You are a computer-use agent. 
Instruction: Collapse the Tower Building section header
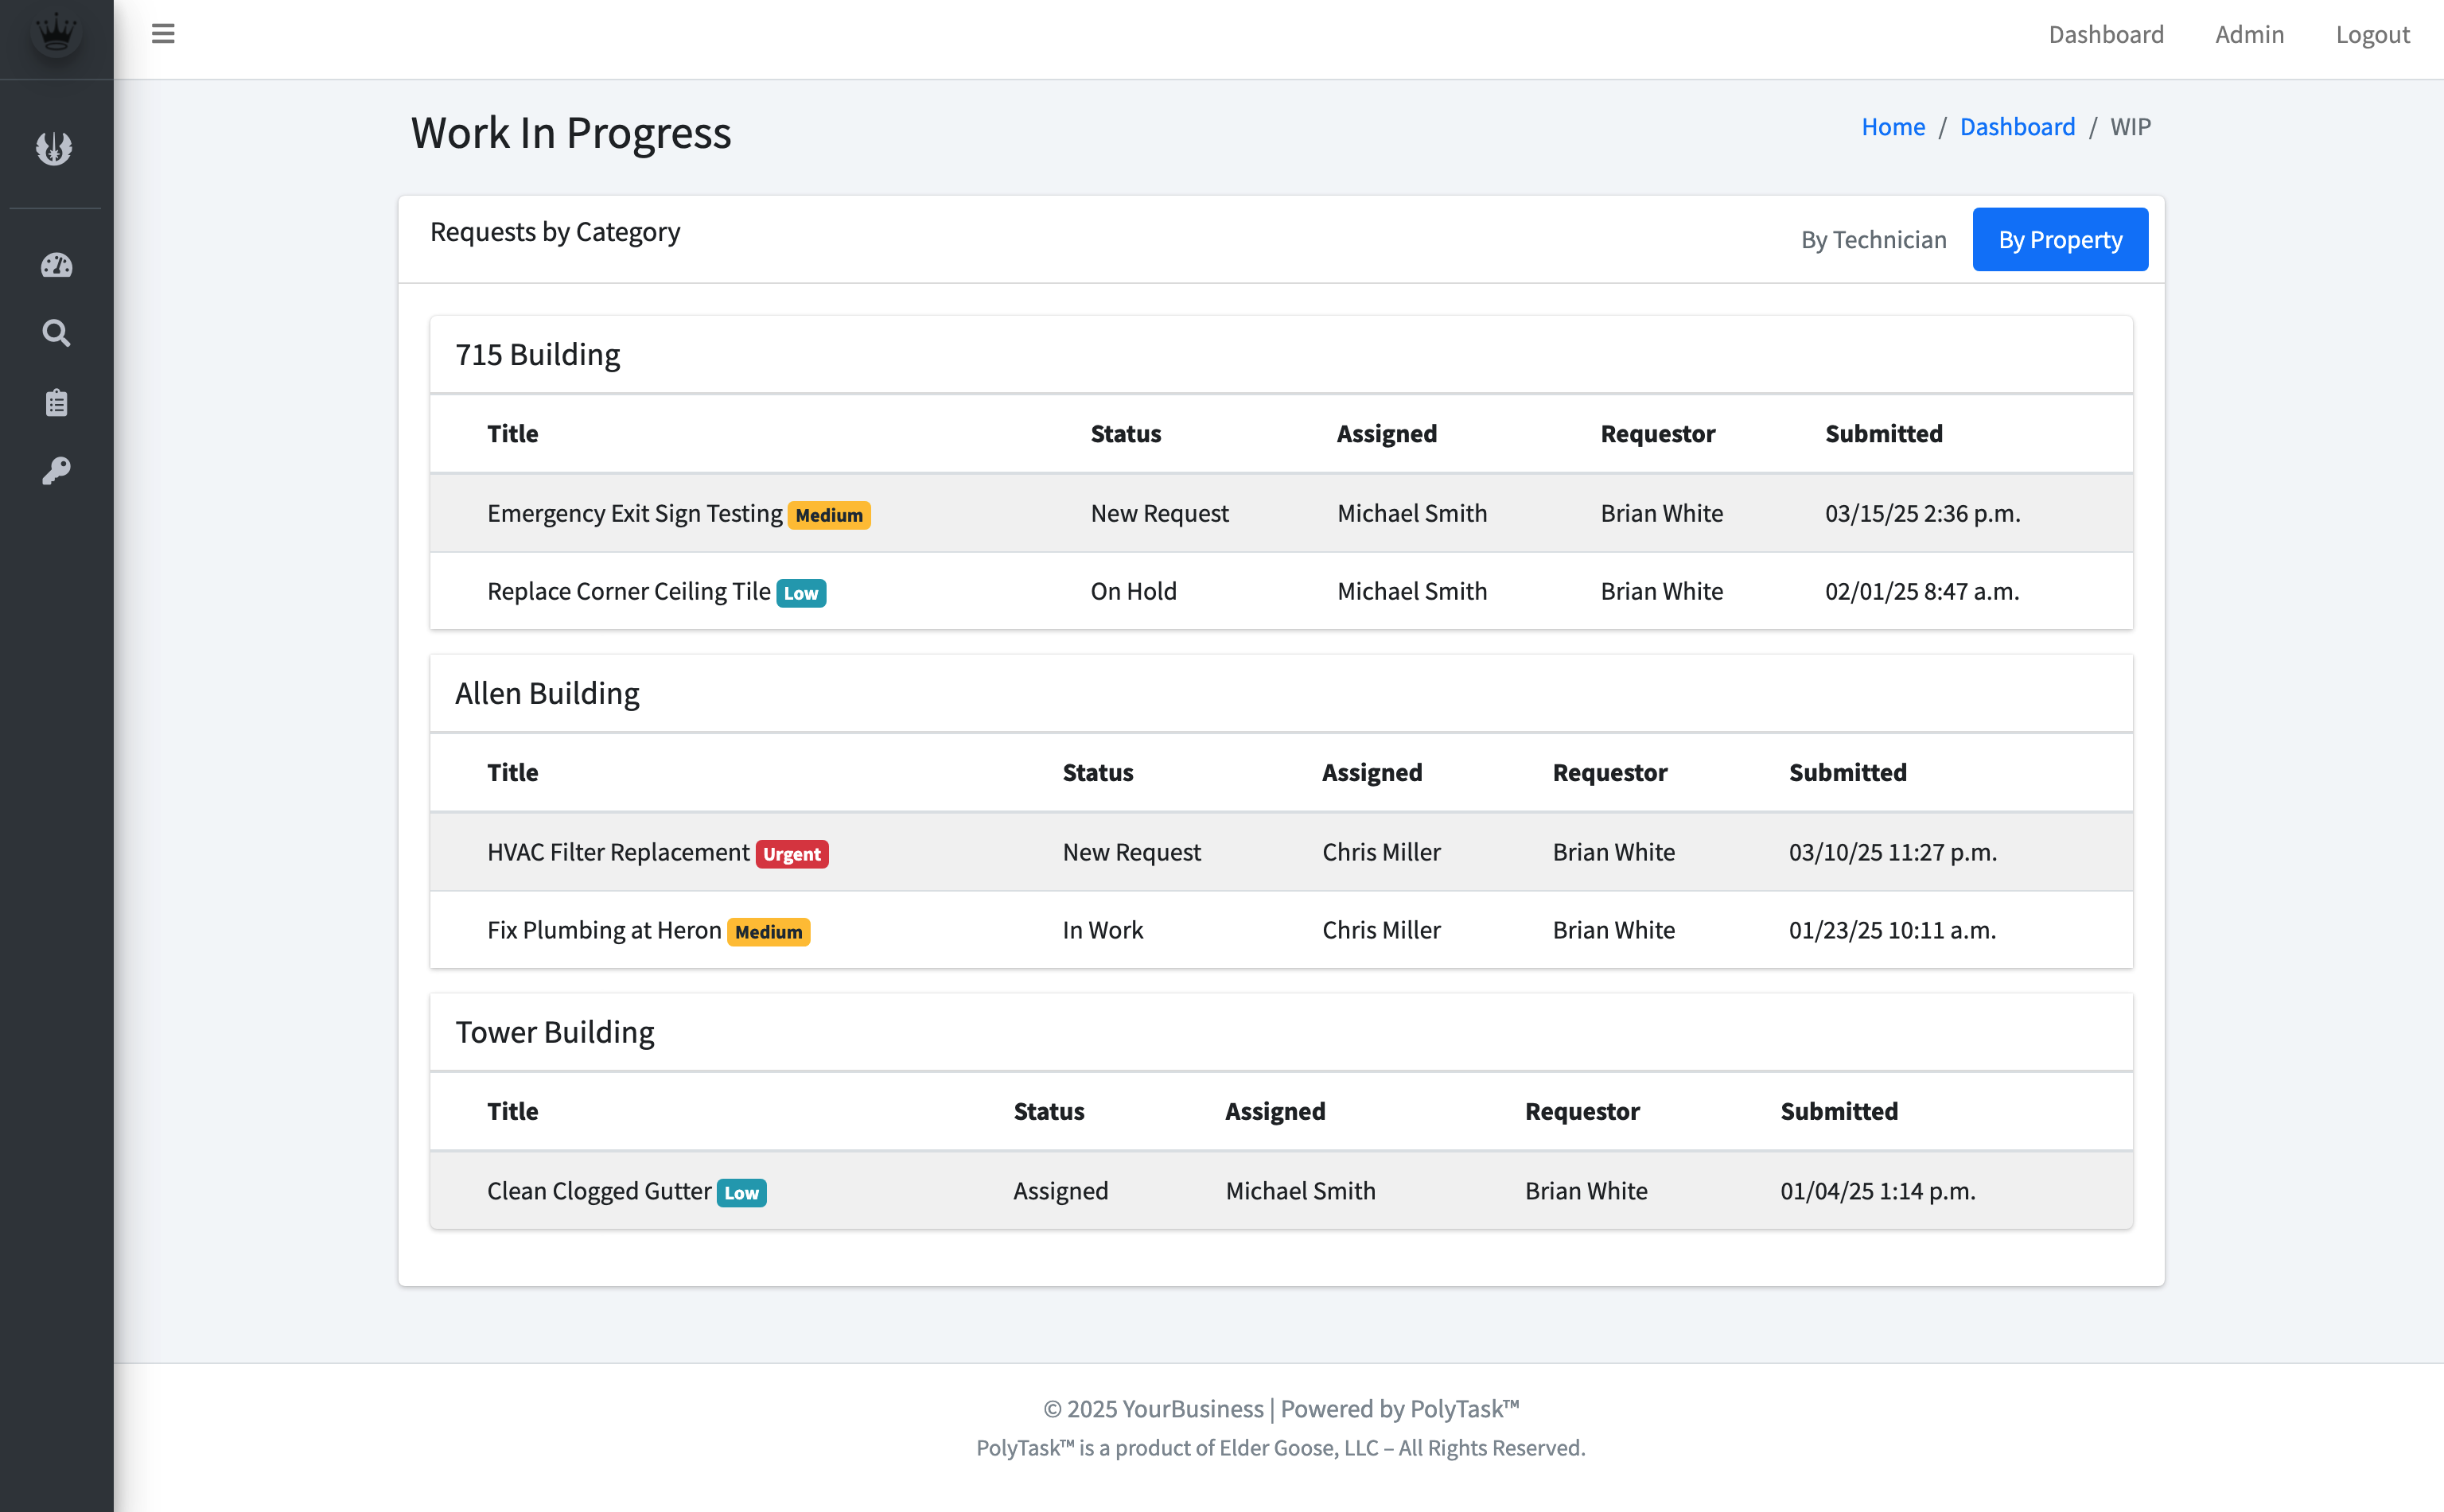tap(555, 1031)
